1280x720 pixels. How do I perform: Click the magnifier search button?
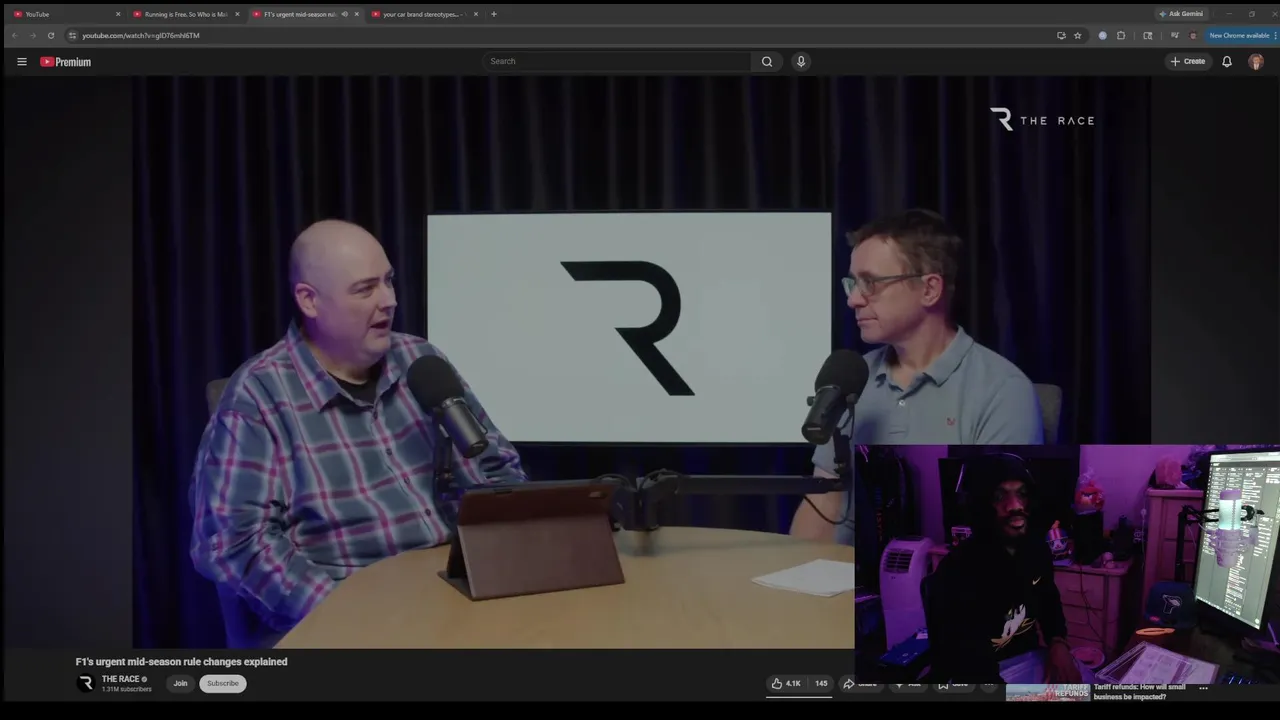pyautogui.click(x=767, y=61)
